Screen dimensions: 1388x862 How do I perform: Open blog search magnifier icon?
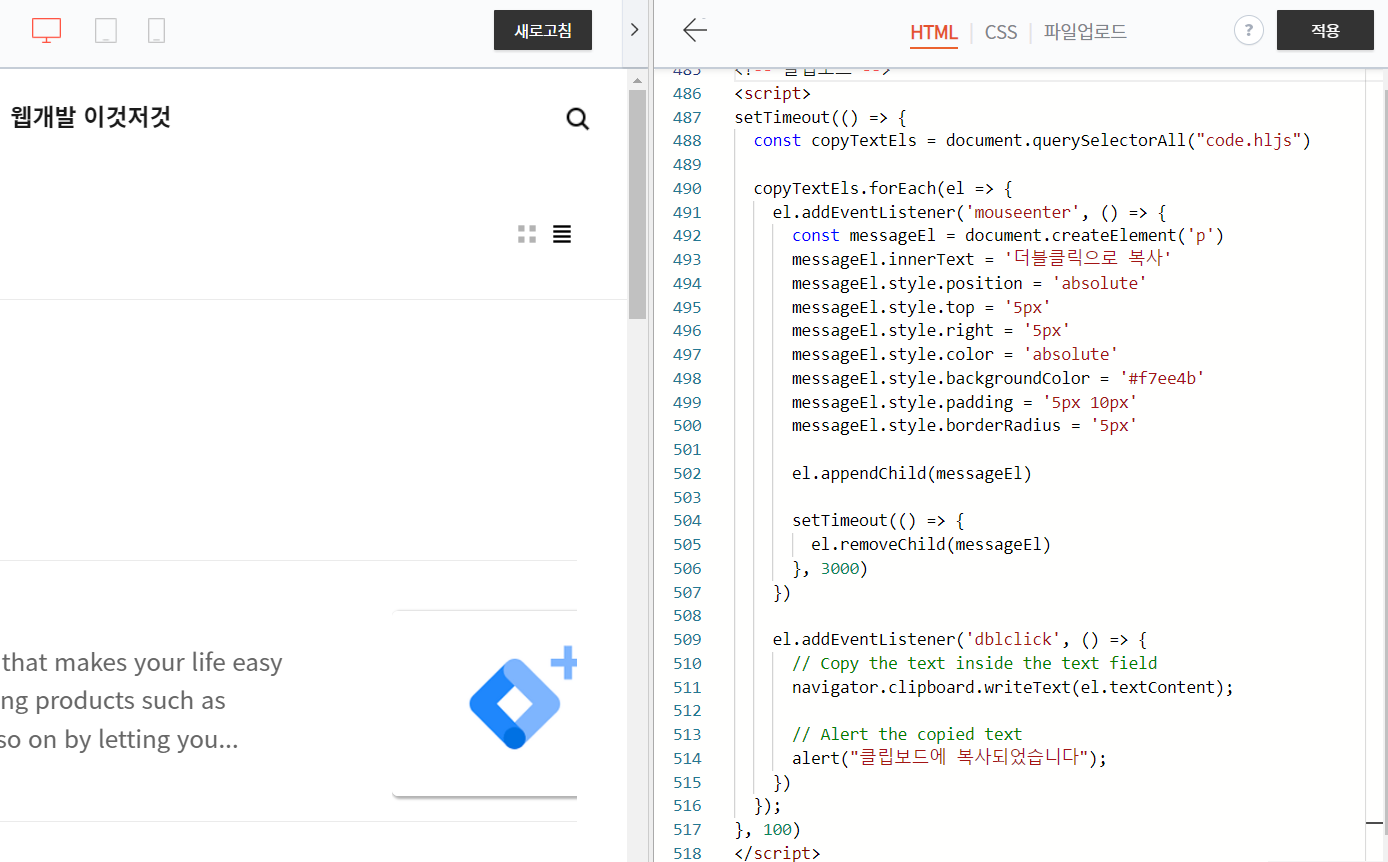click(577, 120)
